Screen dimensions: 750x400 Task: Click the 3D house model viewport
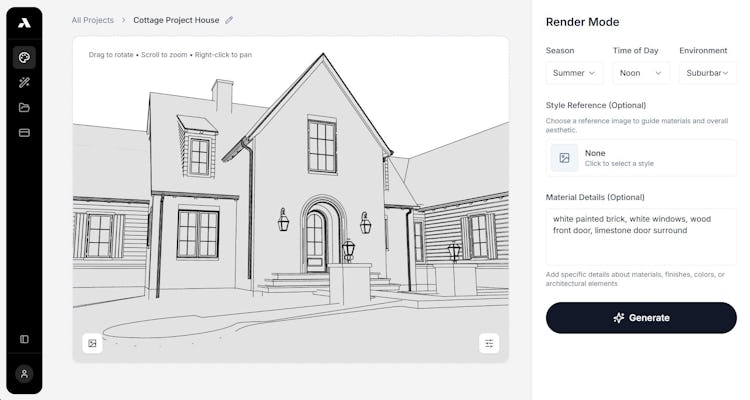tap(290, 199)
